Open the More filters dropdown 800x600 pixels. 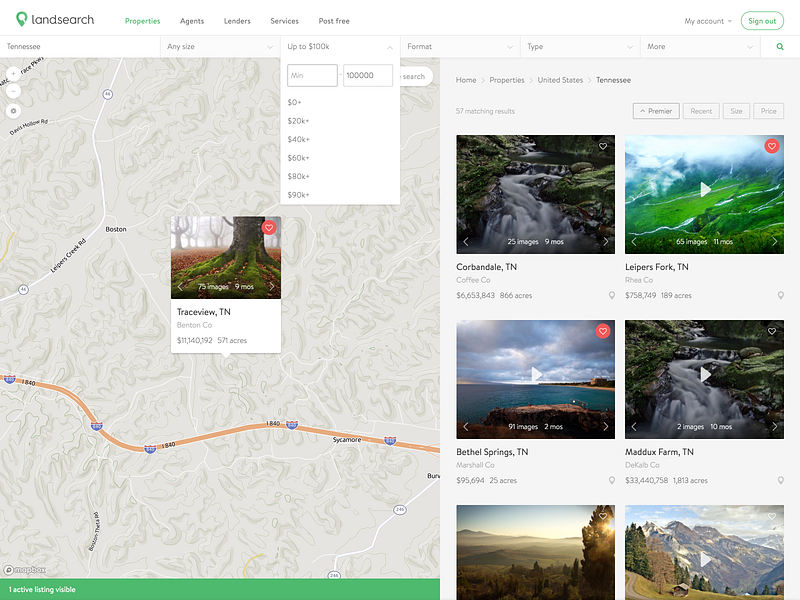pos(700,46)
